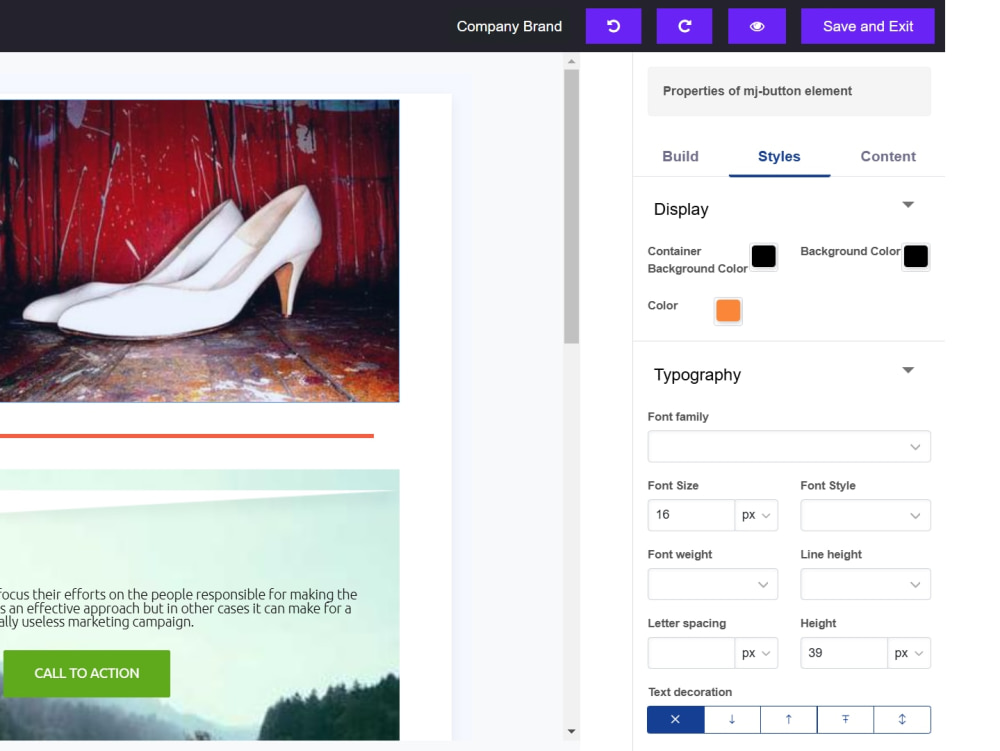Select the white shoes image
The height and width of the screenshot is (751, 1000).
(x=200, y=251)
